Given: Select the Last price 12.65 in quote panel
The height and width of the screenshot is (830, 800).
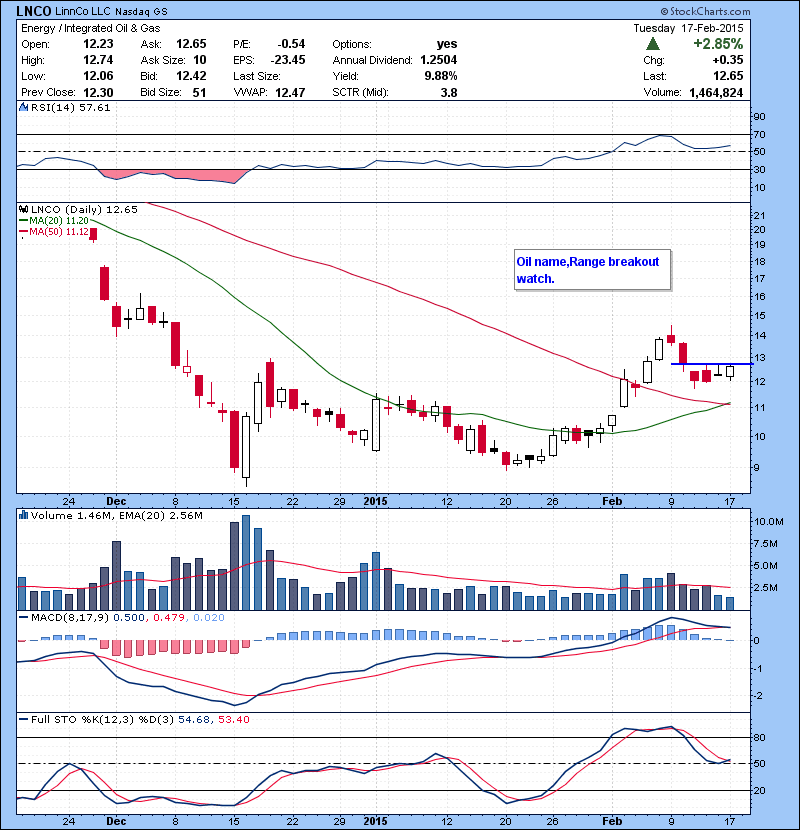Looking at the screenshot, I should pyautogui.click(x=728, y=76).
